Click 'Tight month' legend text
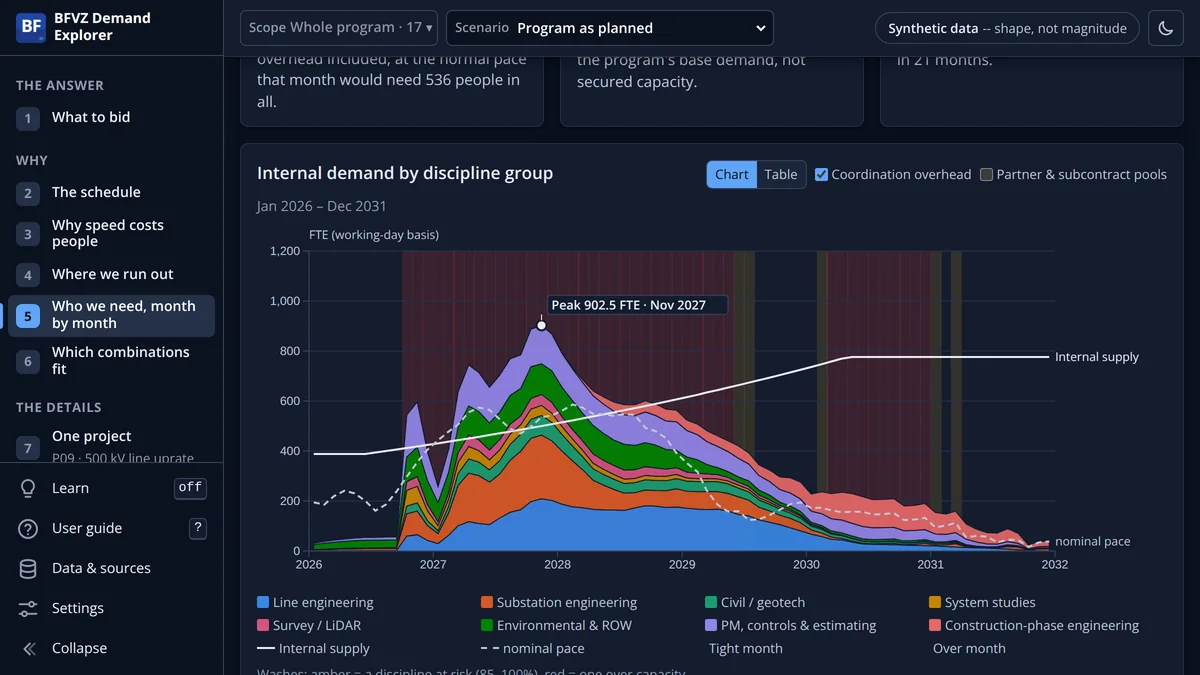This screenshot has width=1200, height=675. pos(745,648)
